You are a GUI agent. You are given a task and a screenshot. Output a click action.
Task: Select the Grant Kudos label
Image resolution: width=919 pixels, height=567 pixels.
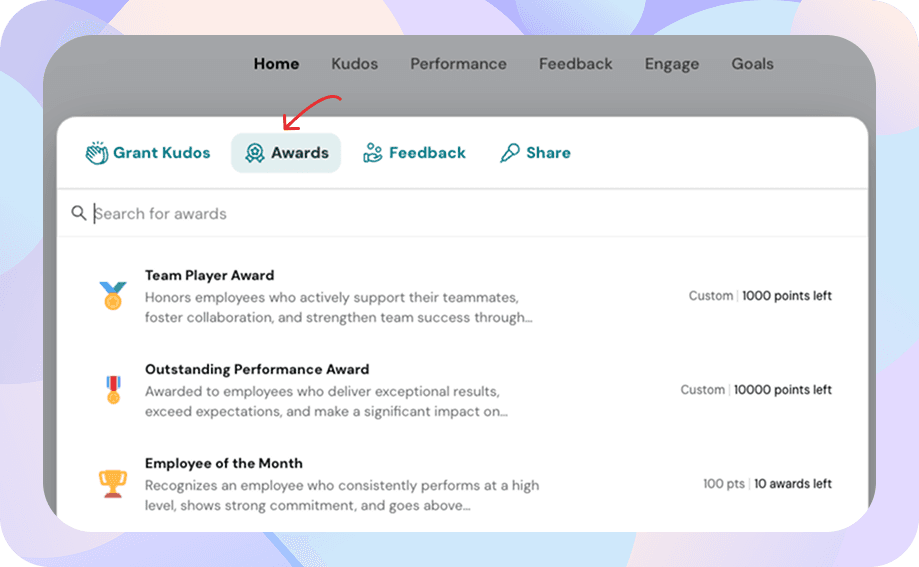click(x=162, y=153)
